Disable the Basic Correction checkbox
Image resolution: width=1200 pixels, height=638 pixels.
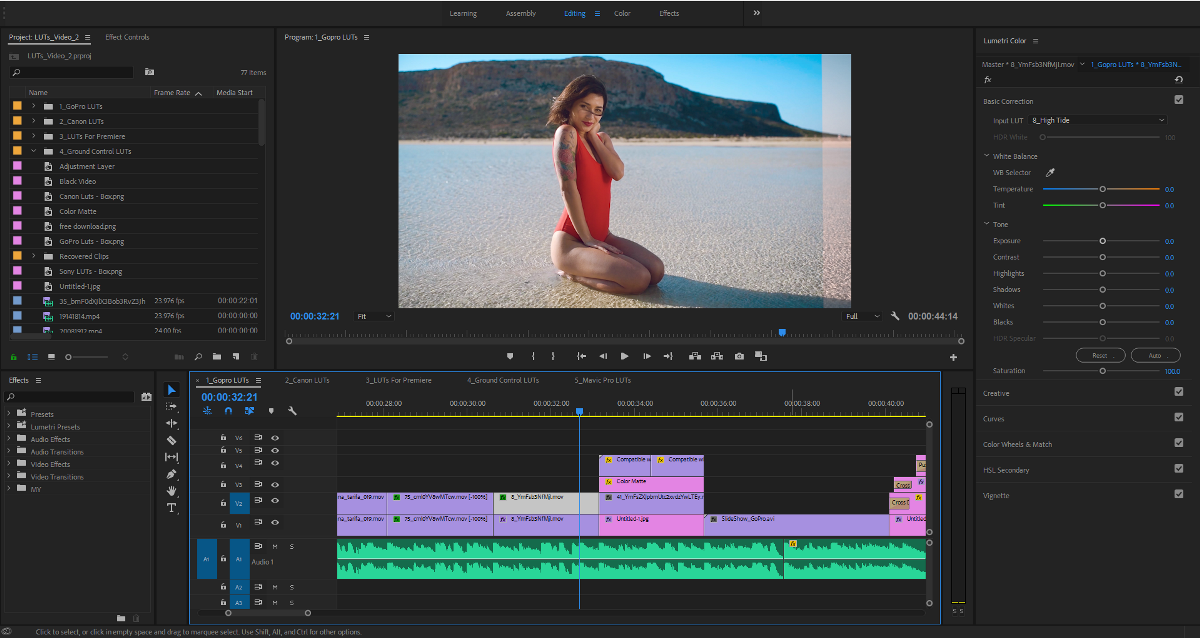1179,100
